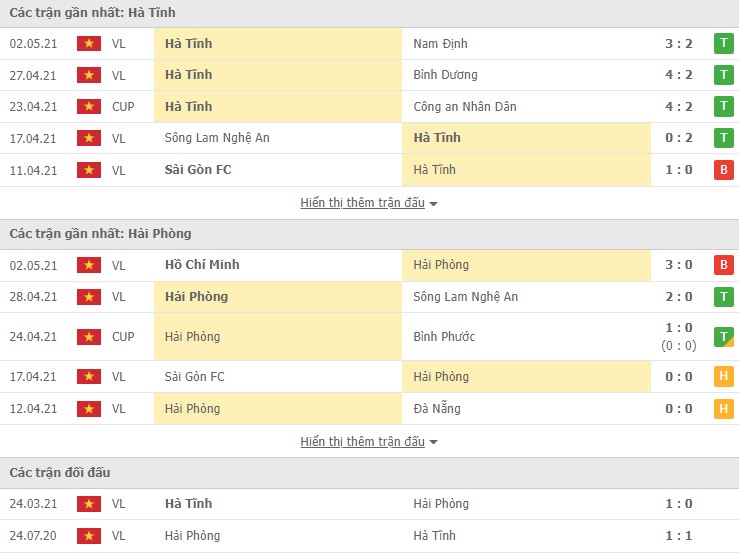Click the orange H badge for Sài Gòn FC vs Hải Phòng

click(x=722, y=377)
